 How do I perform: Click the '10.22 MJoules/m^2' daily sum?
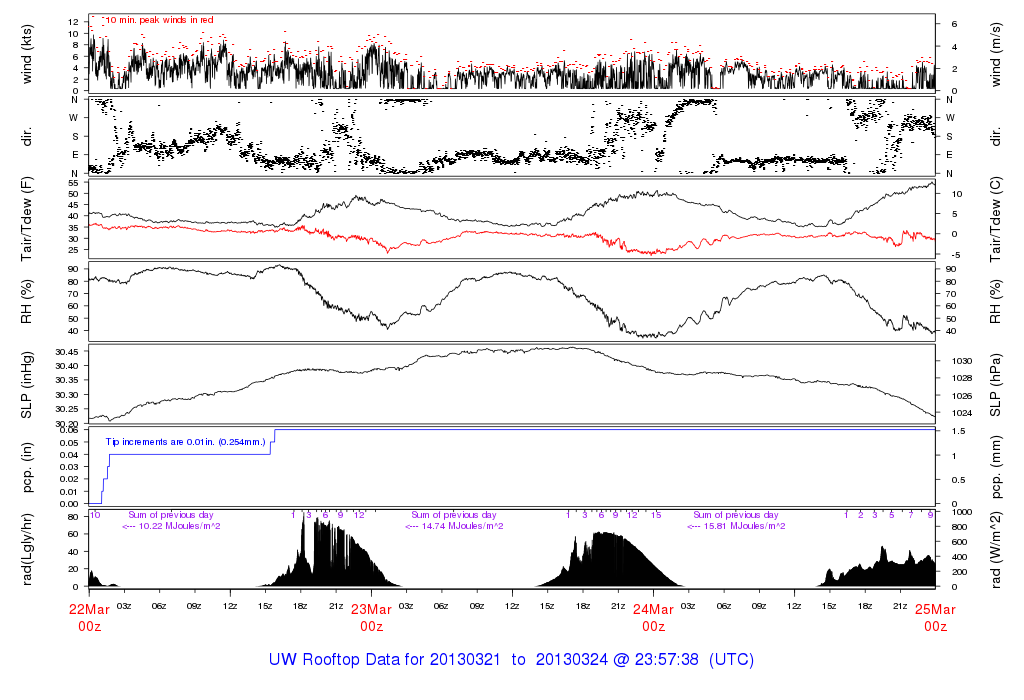click(180, 526)
